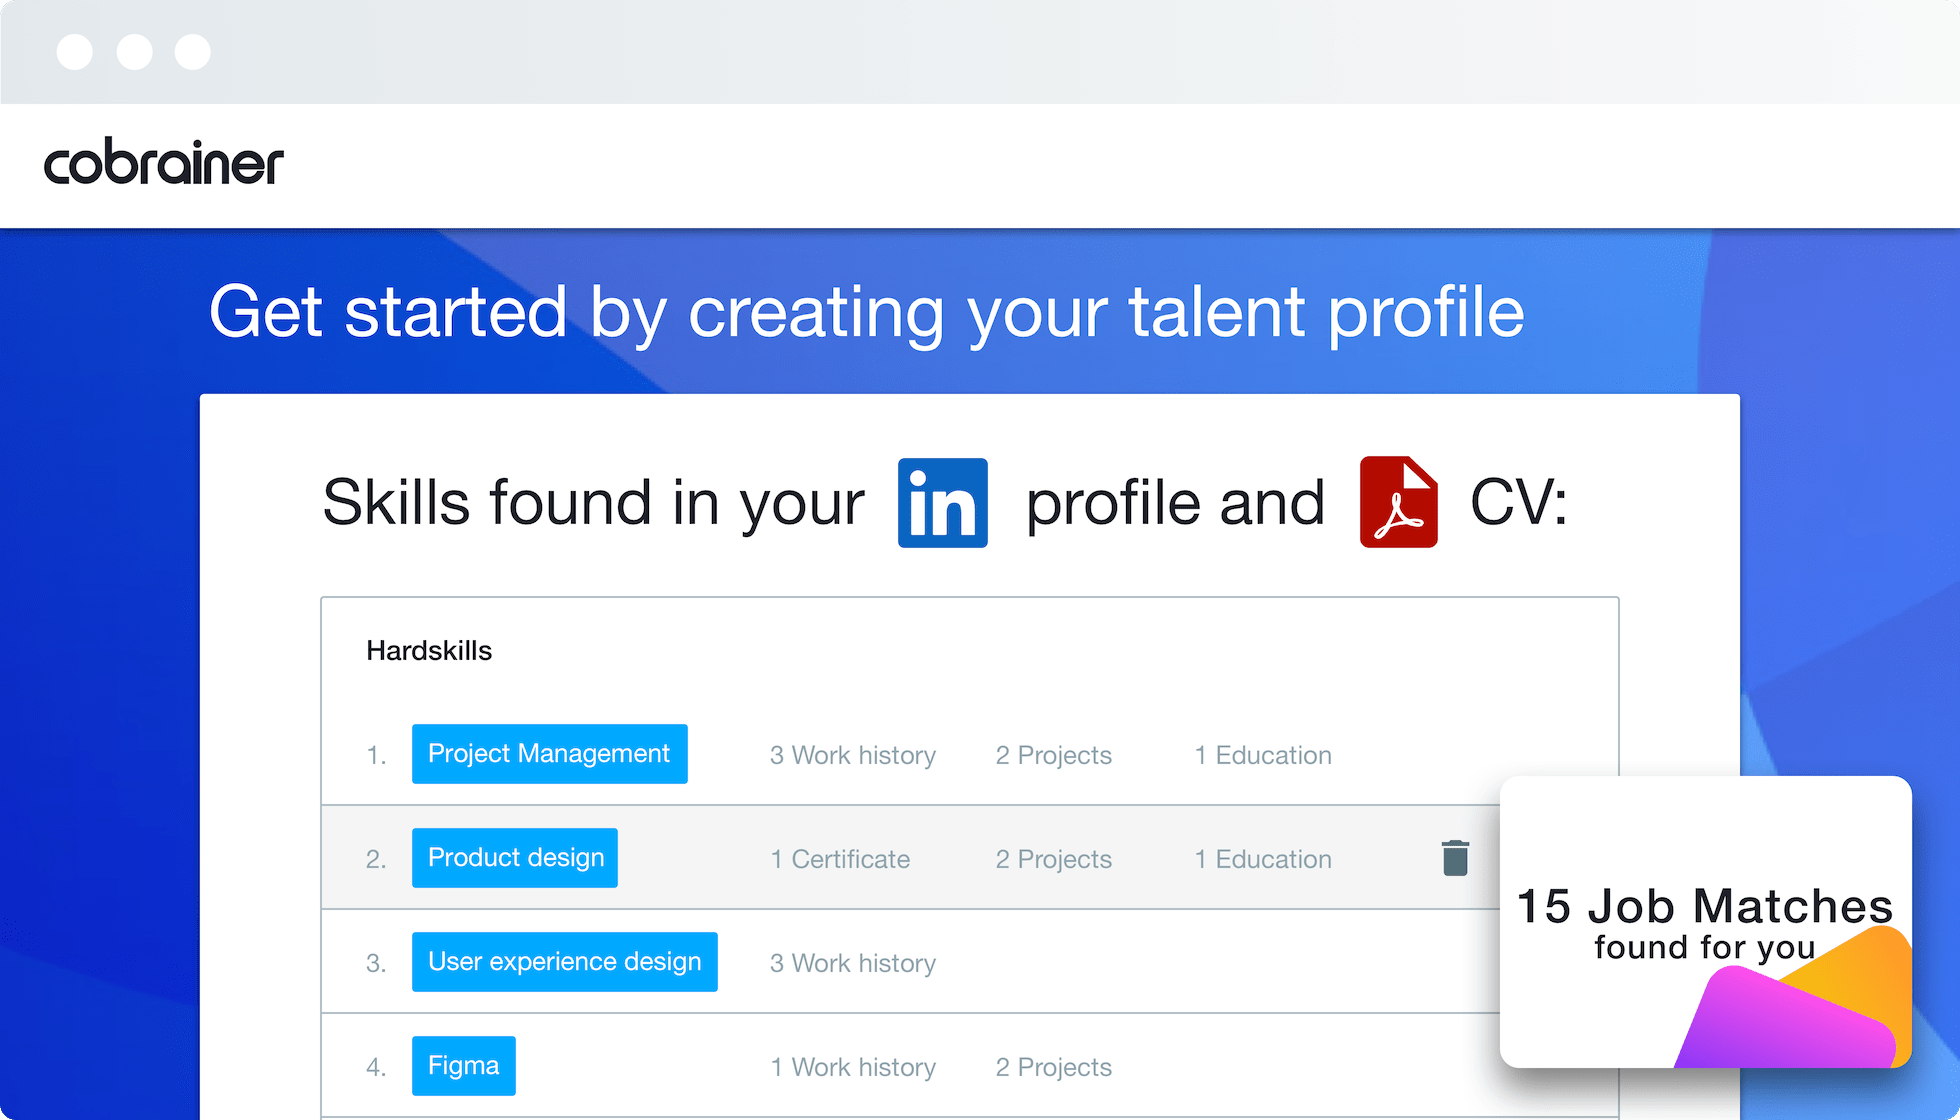The height and width of the screenshot is (1120, 1960).
Task: Open the PDF CV icon
Action: click(1398, 501)
